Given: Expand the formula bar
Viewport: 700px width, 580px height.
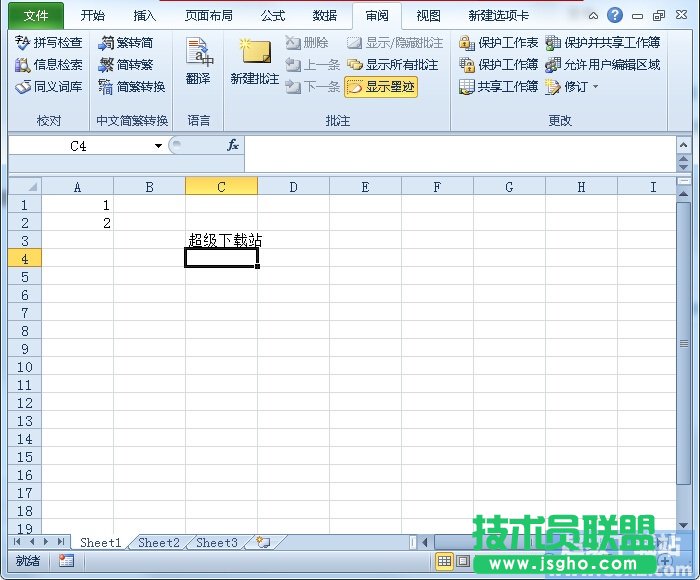Looking at the screenshot, I should pos(684,146).
